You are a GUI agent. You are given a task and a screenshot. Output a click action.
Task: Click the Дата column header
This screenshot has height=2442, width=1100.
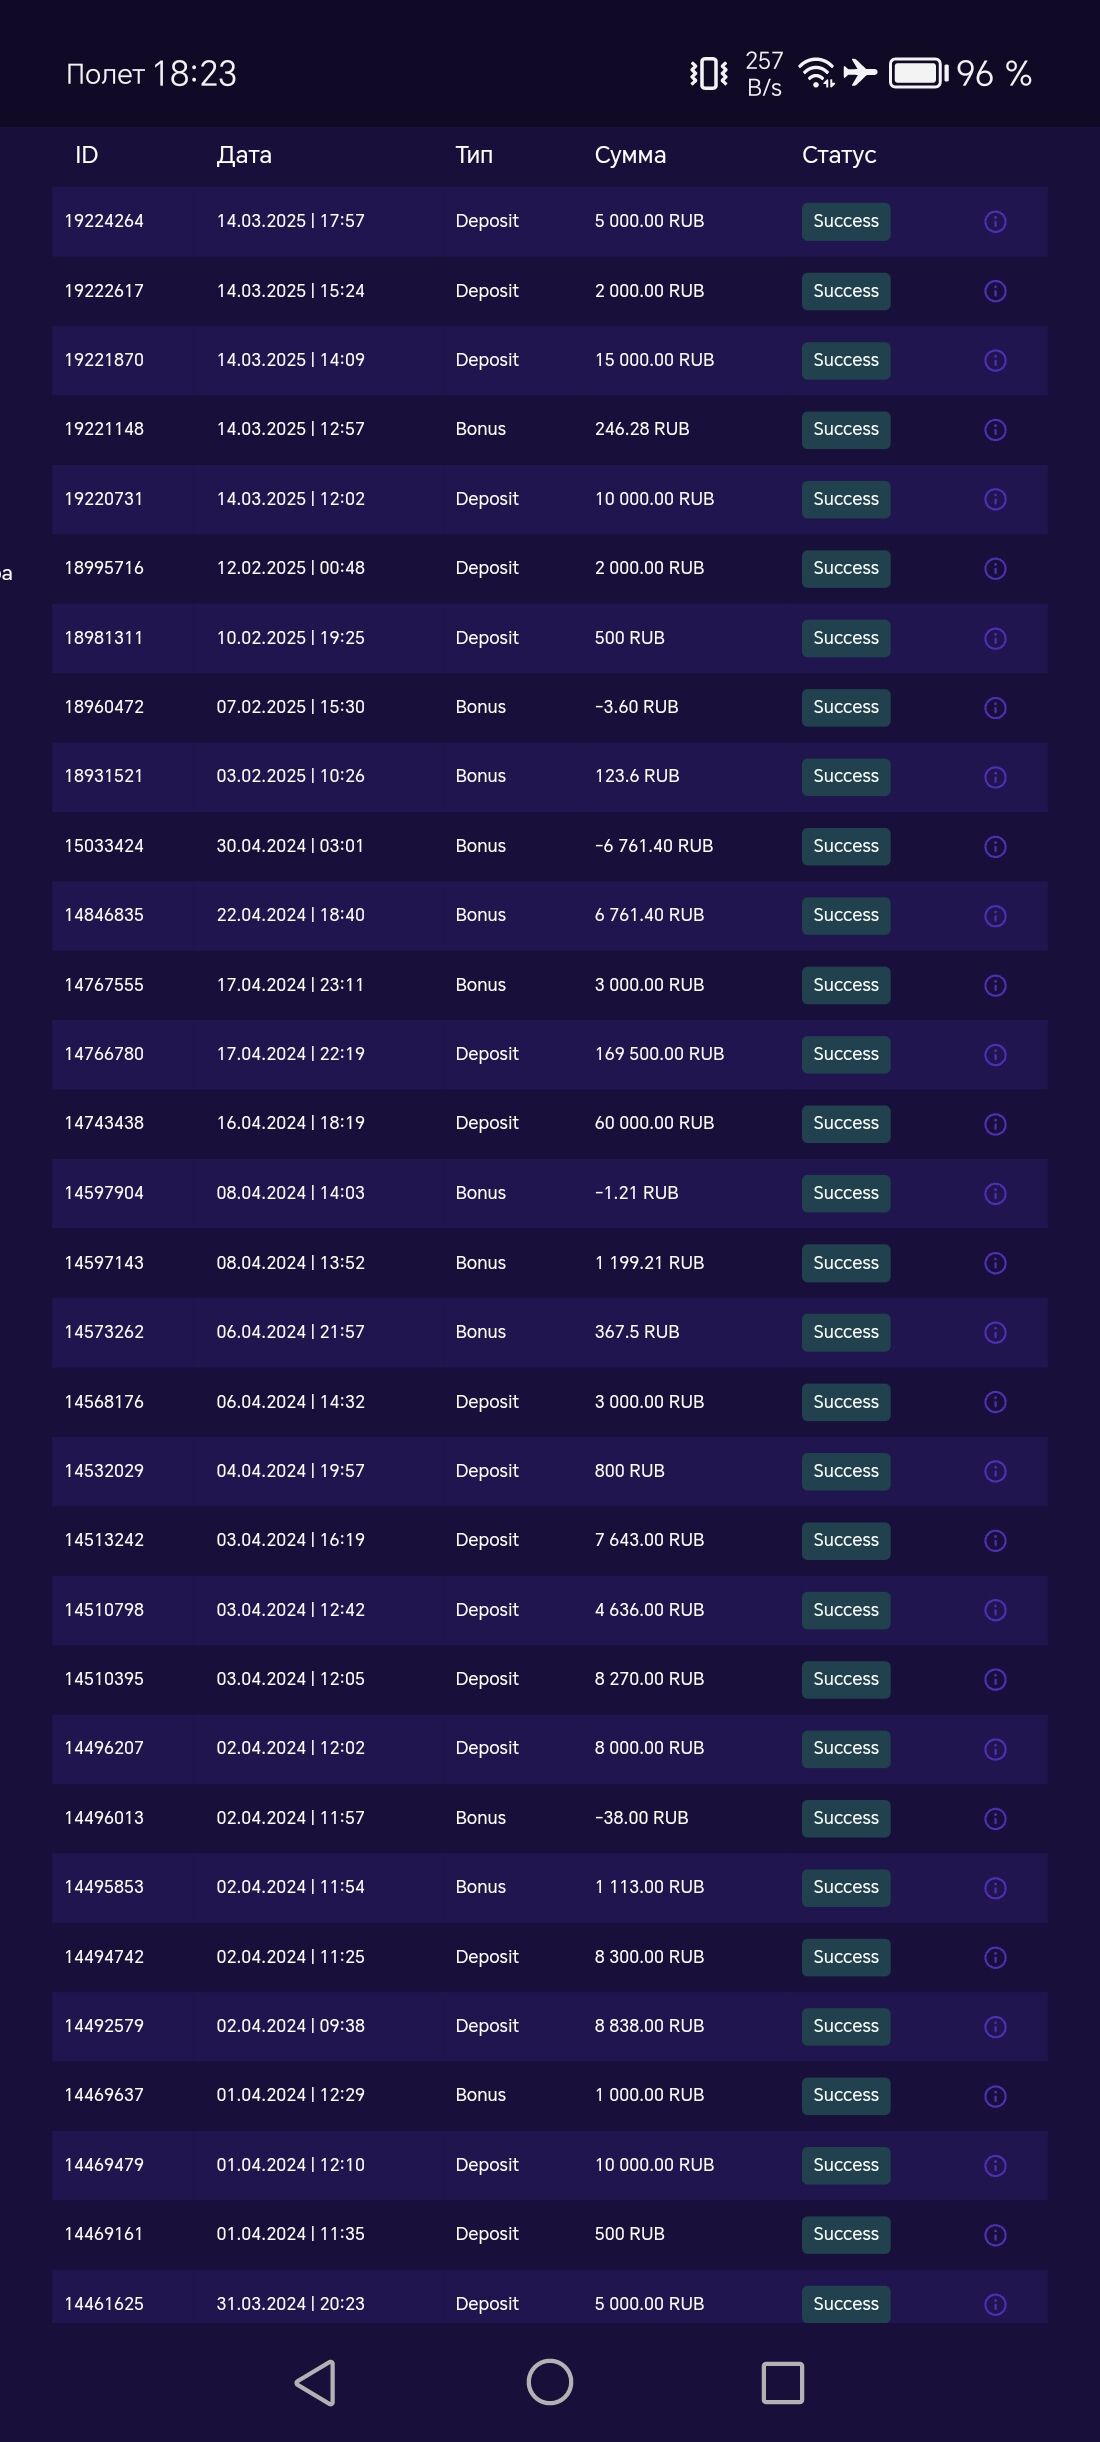[x=244, y=155]
